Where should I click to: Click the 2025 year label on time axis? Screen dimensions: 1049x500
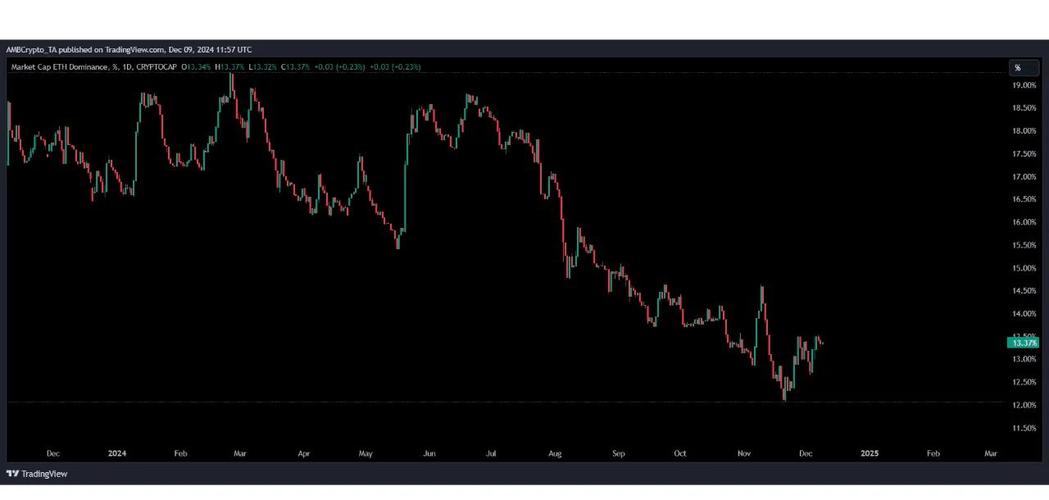click(869, 453)
